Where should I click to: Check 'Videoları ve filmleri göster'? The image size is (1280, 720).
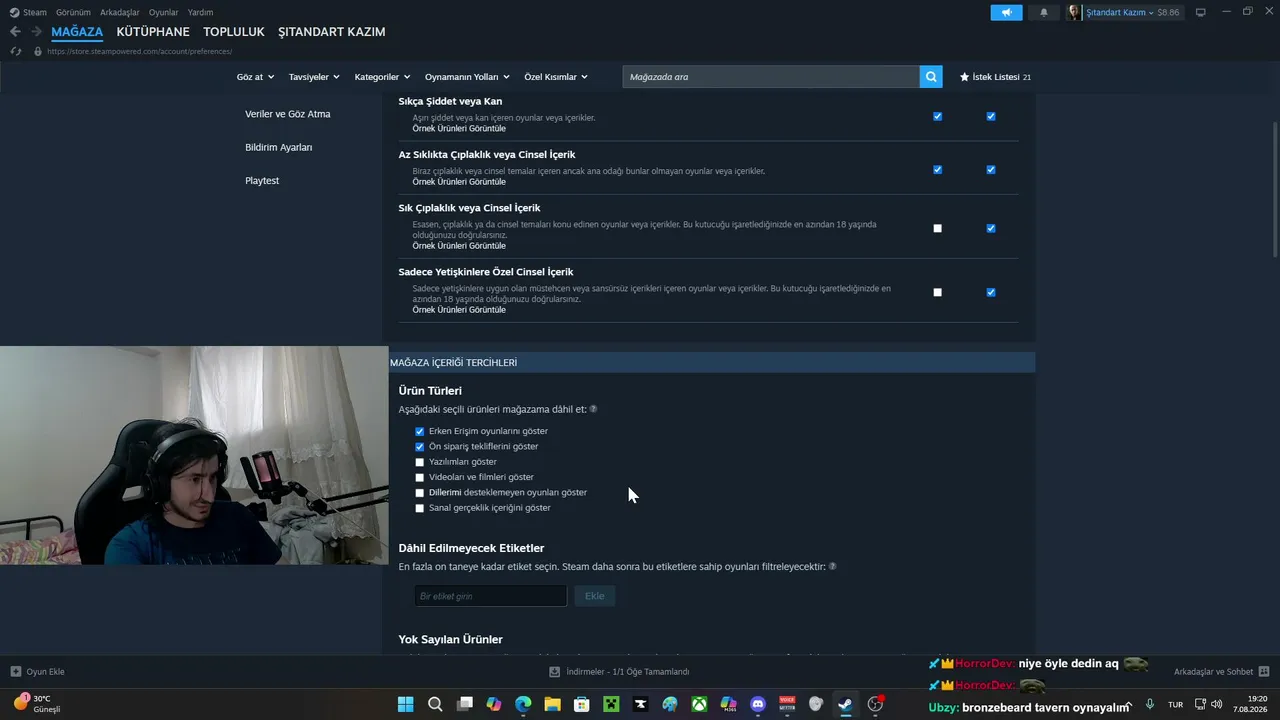click(x=420, y=478)
